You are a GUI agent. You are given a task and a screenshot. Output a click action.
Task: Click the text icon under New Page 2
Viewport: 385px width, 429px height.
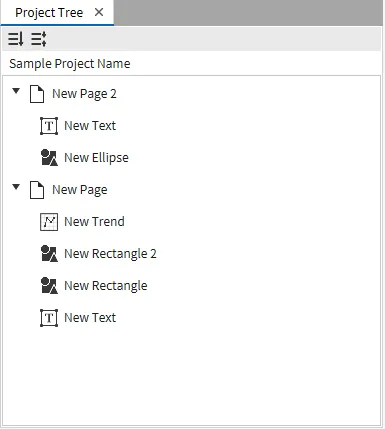pos(49,126)
